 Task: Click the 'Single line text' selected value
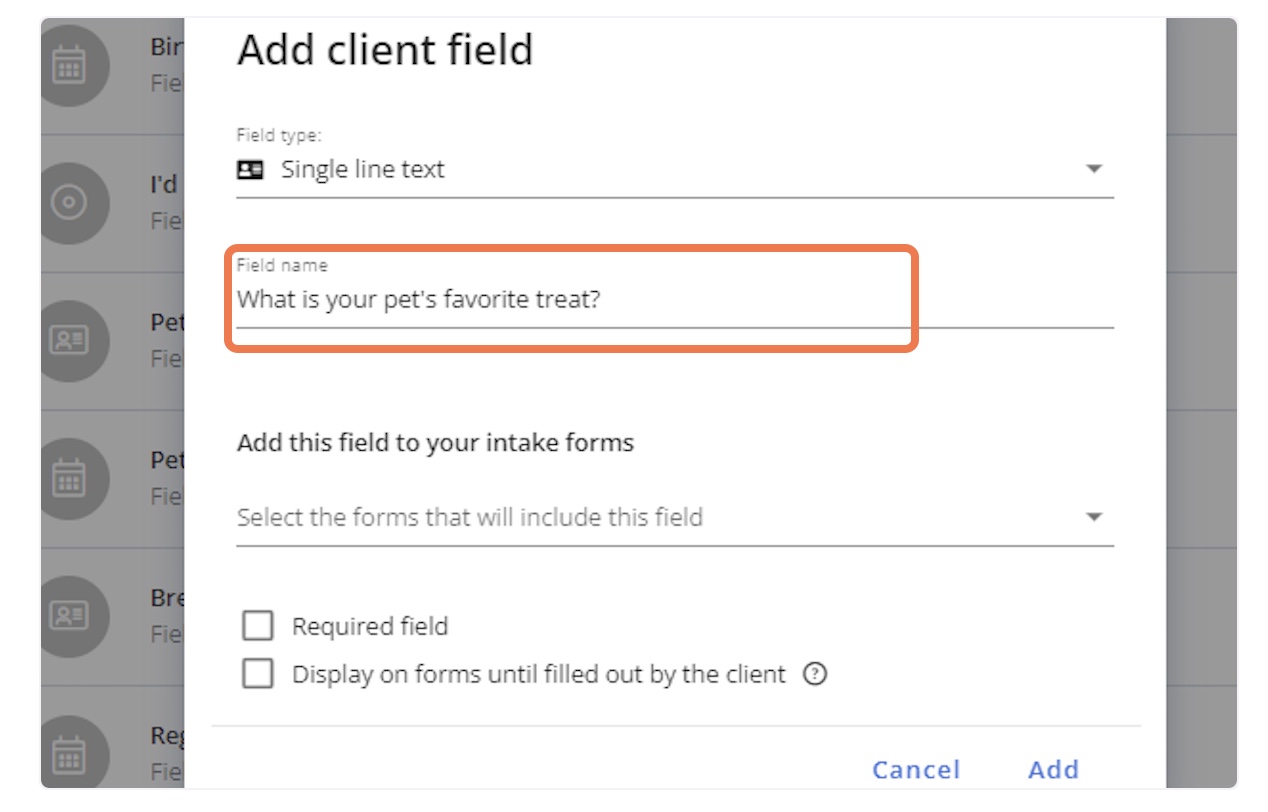pyautogui.click(x=363, y=170)
